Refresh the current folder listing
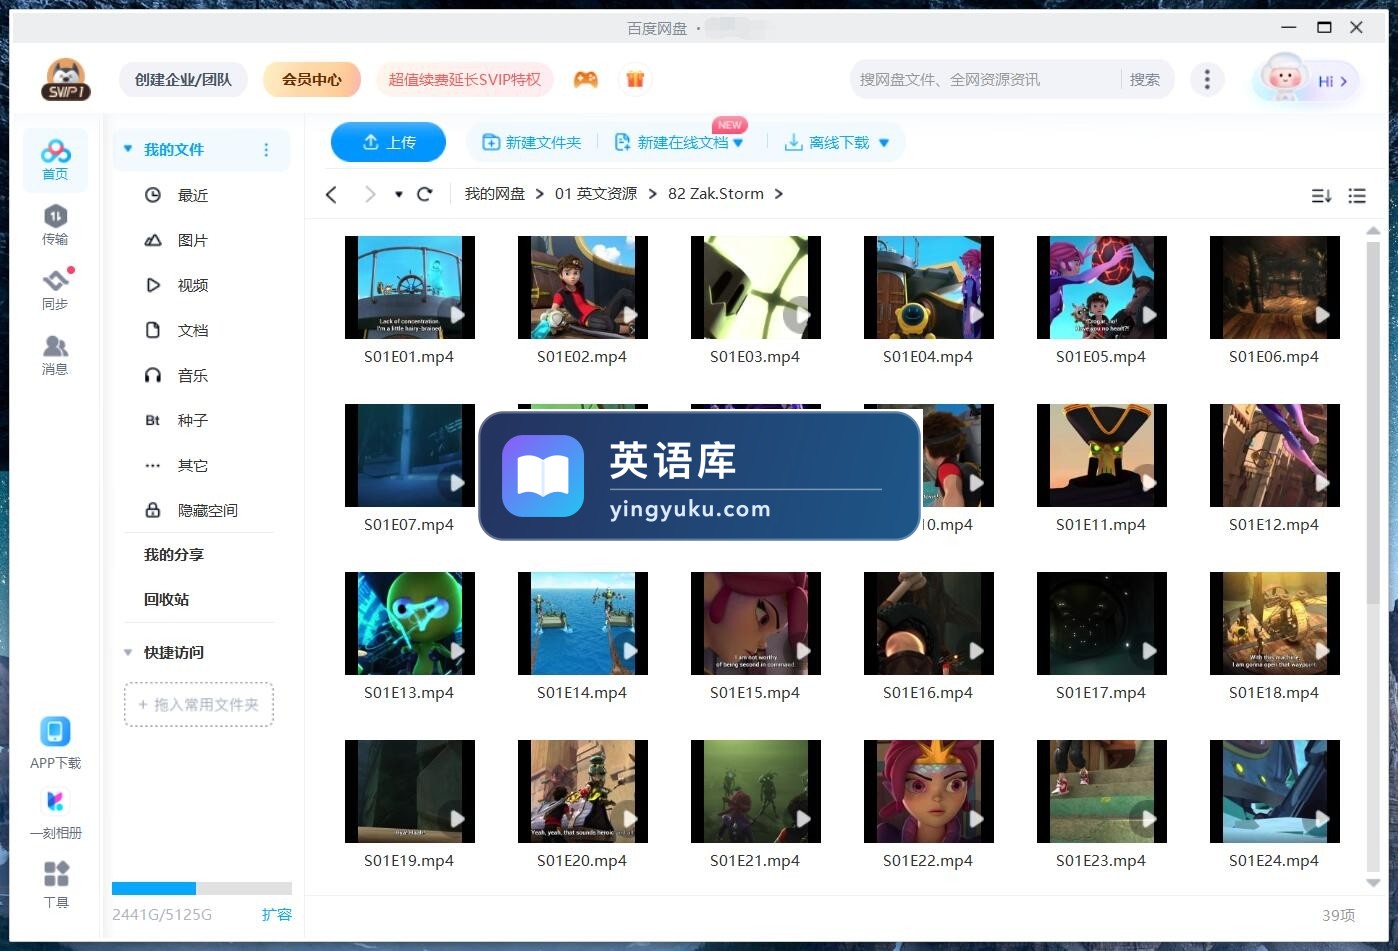 424,194
